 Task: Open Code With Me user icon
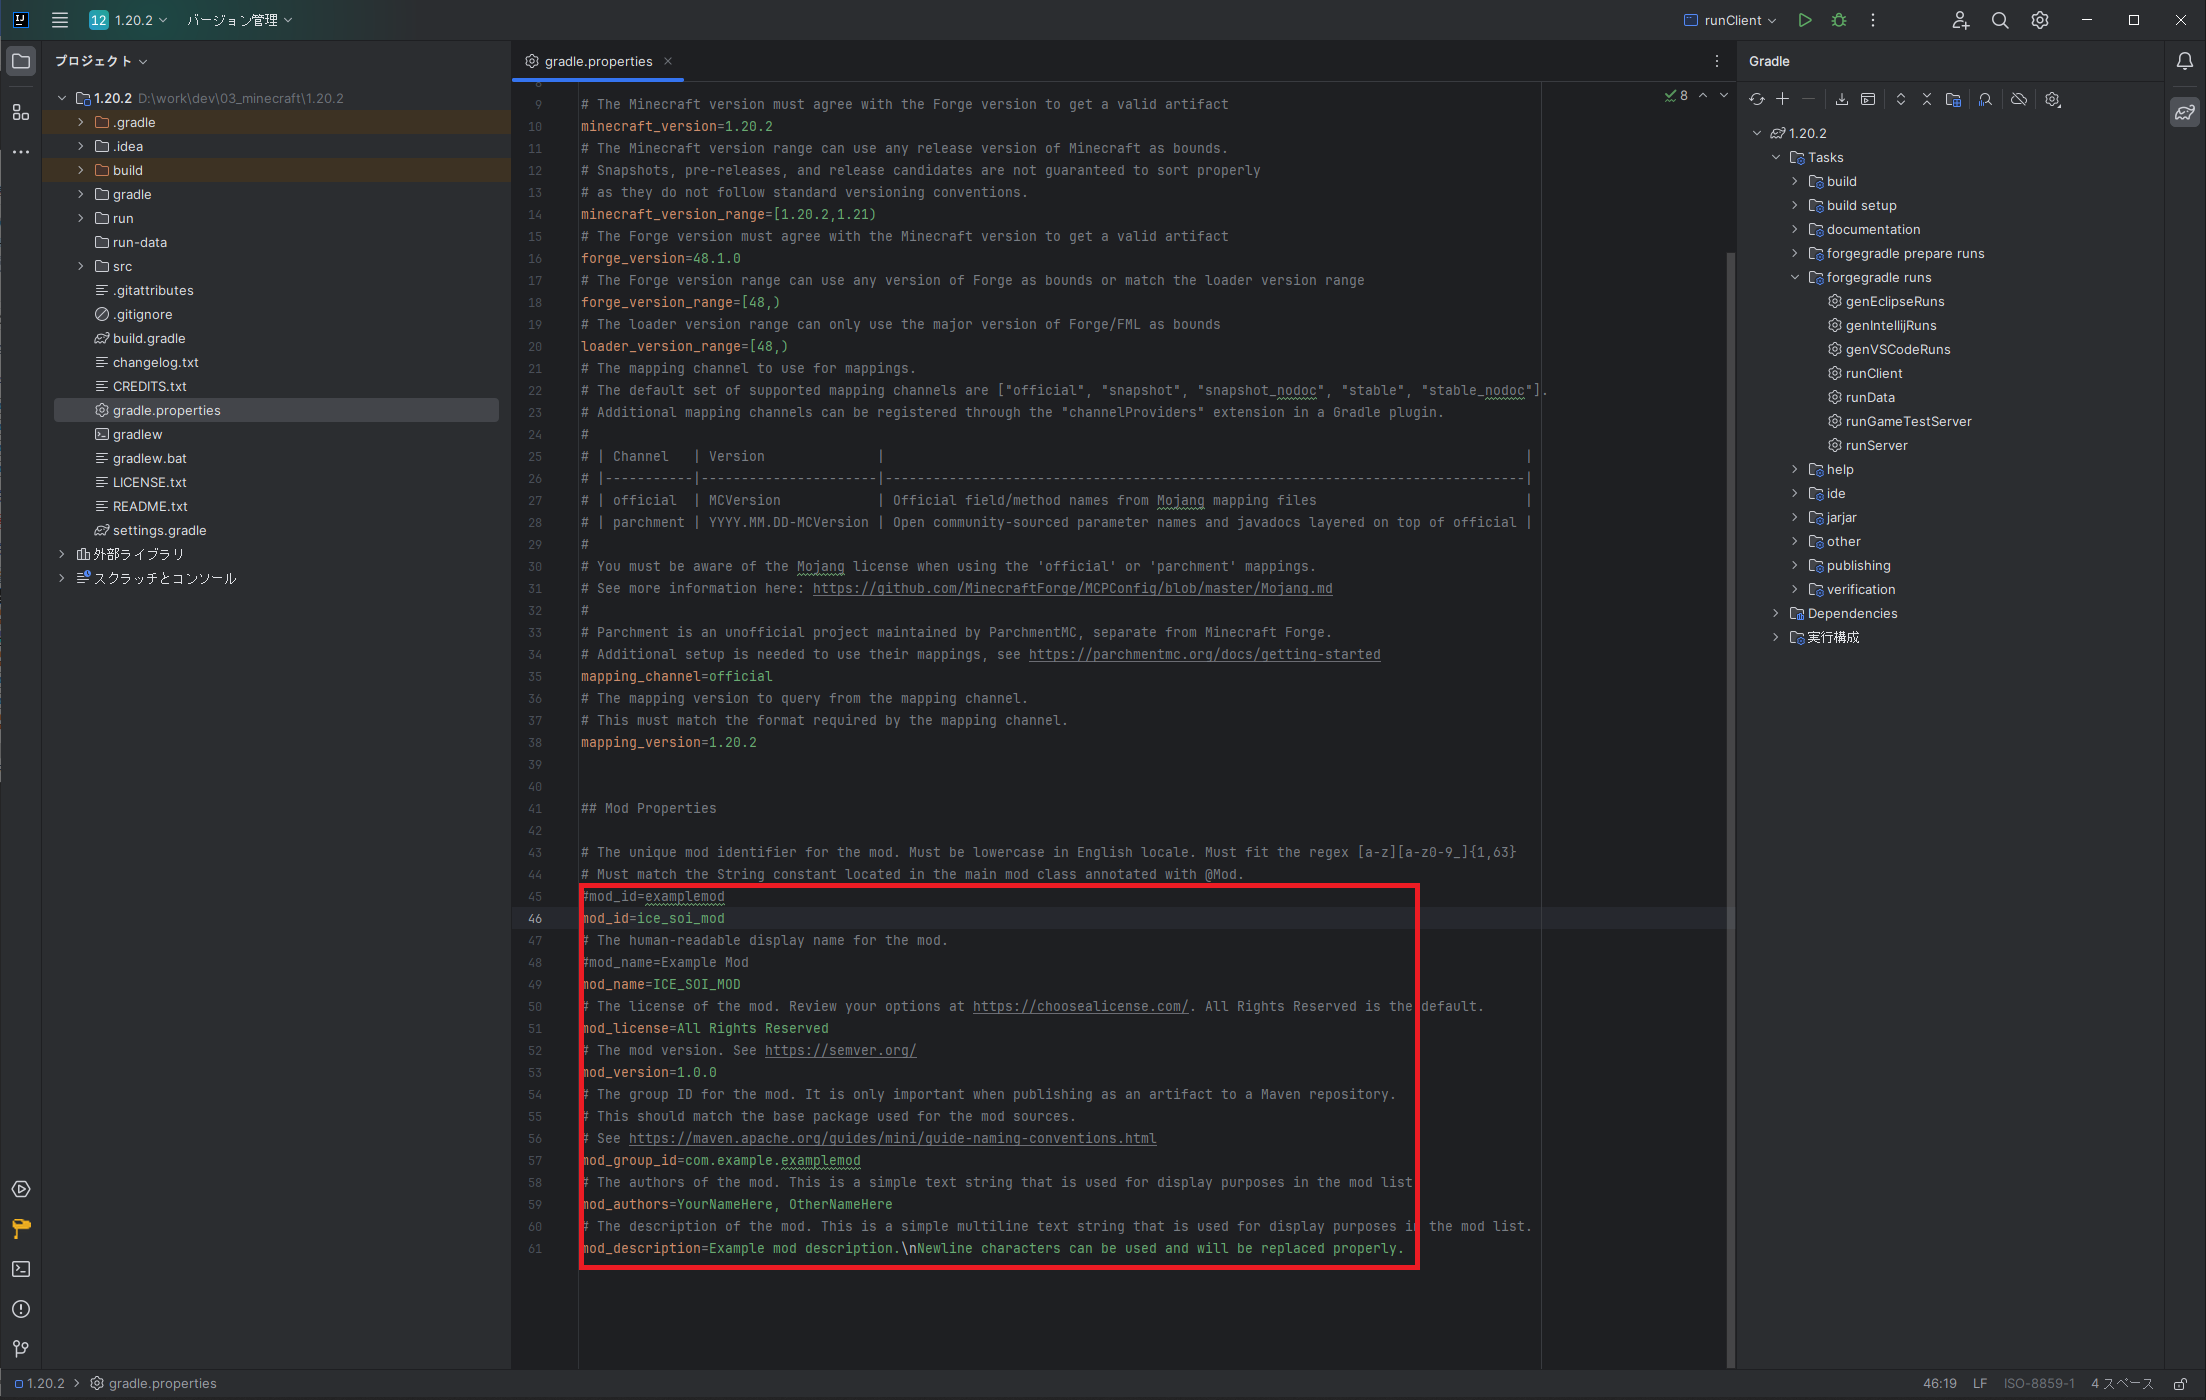pyautogui.click(x=1960, y=20)
